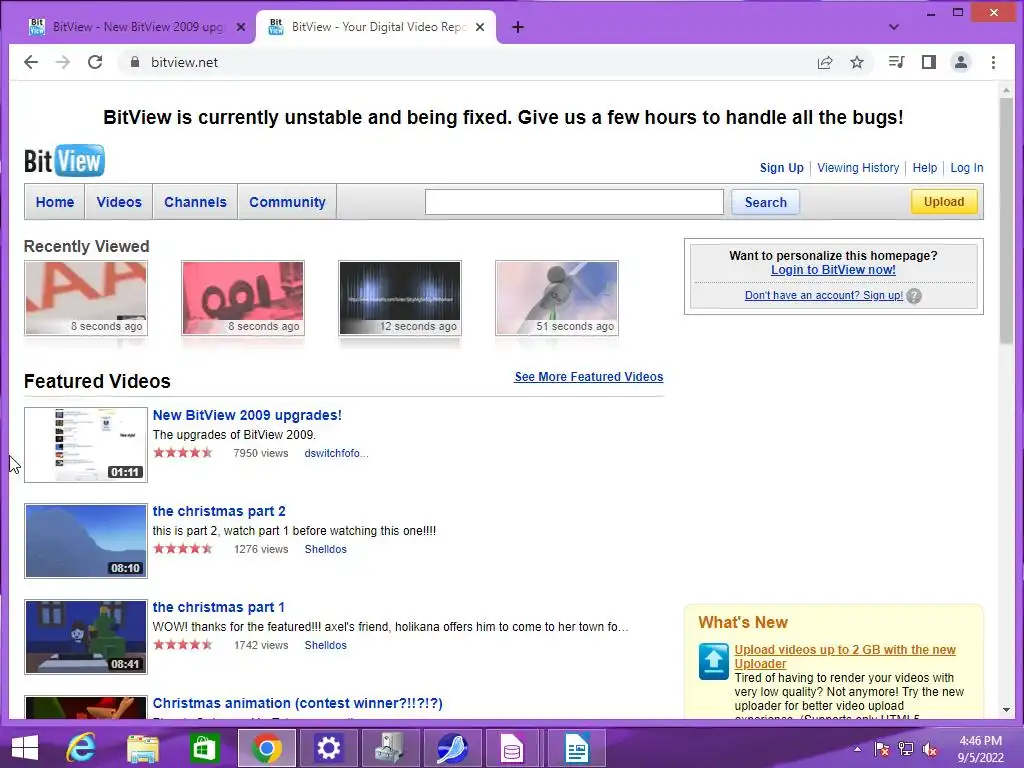
Task: Toggle the browser side panel icon
Action: click(929, 62)
